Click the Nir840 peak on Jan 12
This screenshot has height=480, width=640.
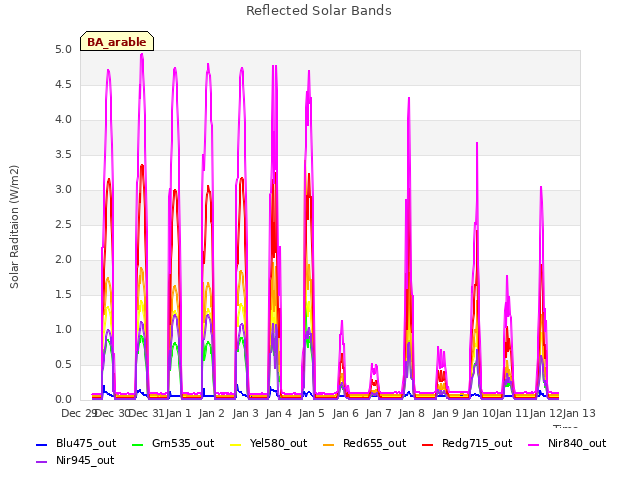(541, 187)
